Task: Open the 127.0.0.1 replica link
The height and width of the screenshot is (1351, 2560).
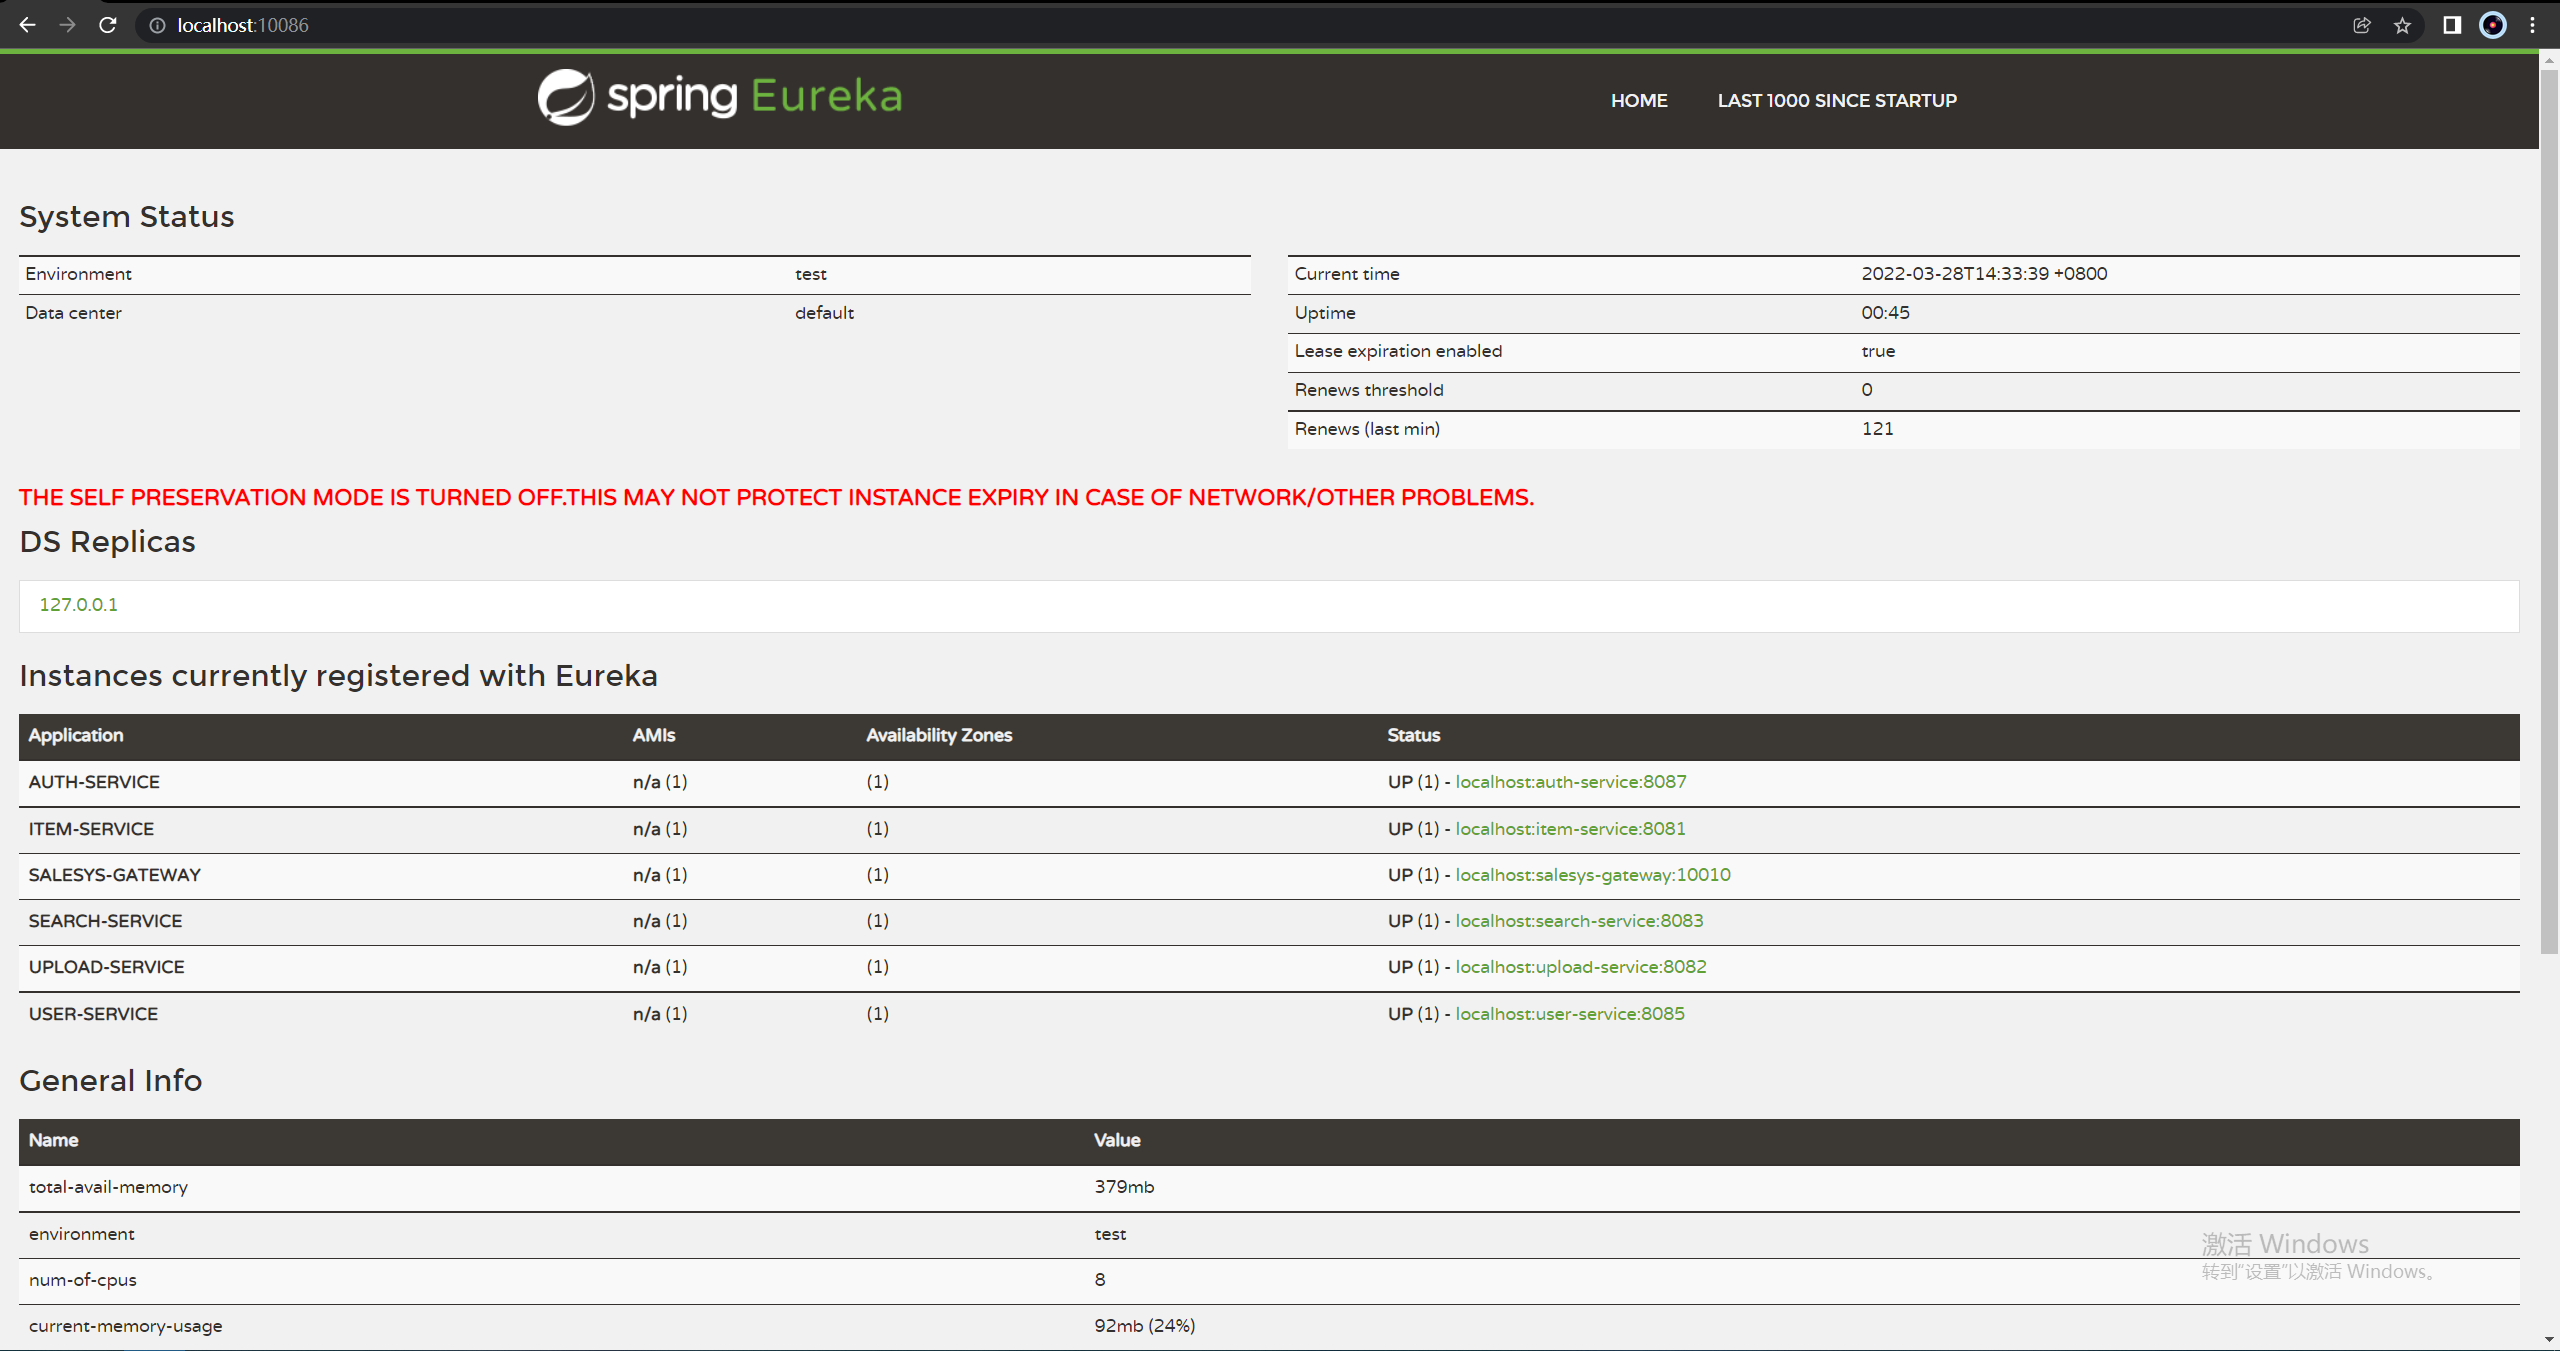Action: coord(78,605)
